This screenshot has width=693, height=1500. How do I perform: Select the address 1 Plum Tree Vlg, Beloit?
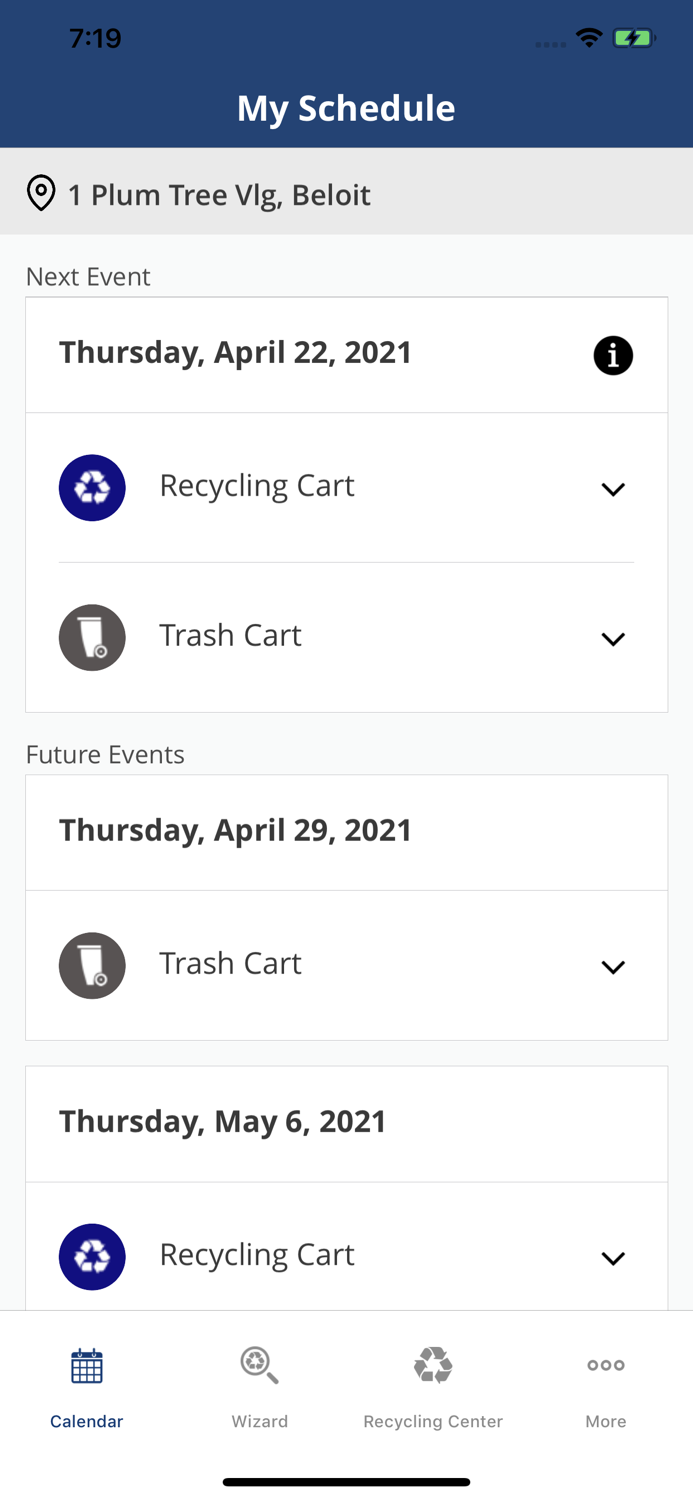219,194
